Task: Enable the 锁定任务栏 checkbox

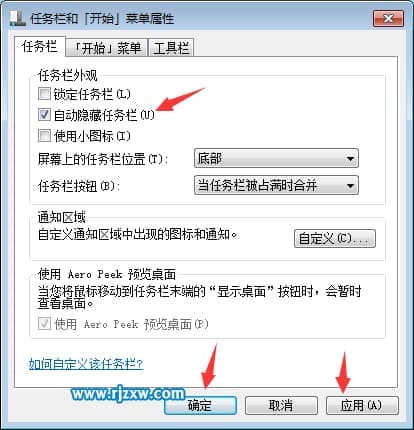Action: [x=44, y=94]
